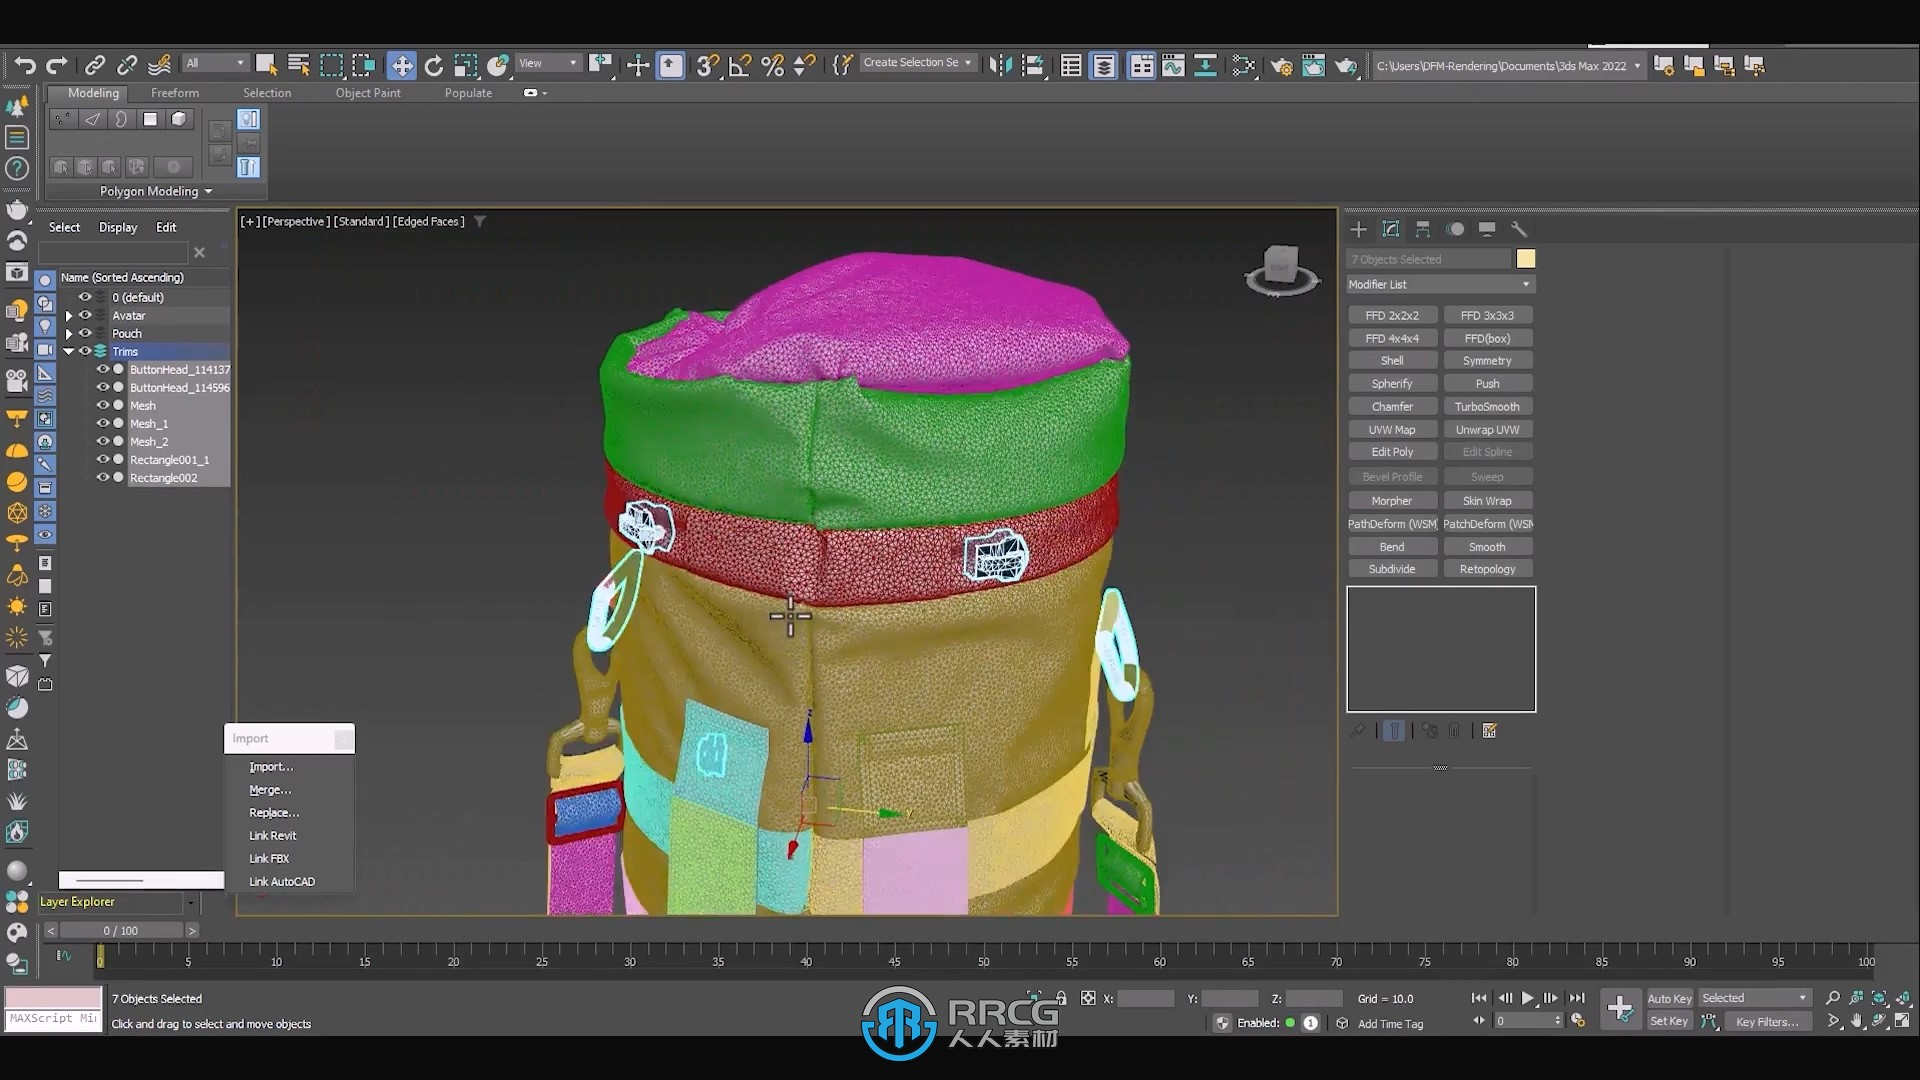This screenshot has width=1920, height=1080.
Task: Click Align tool icon
Action: [x=1033, y=66]
